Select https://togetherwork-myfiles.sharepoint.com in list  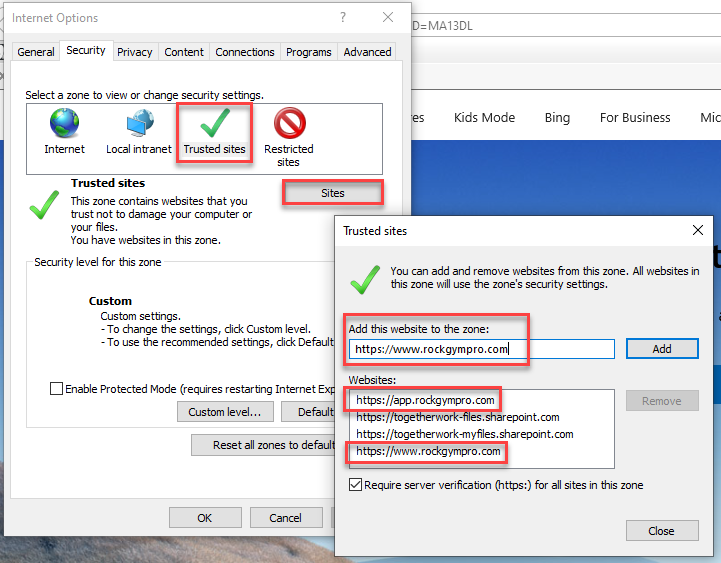pyautogui.click(x=465, y=434)
